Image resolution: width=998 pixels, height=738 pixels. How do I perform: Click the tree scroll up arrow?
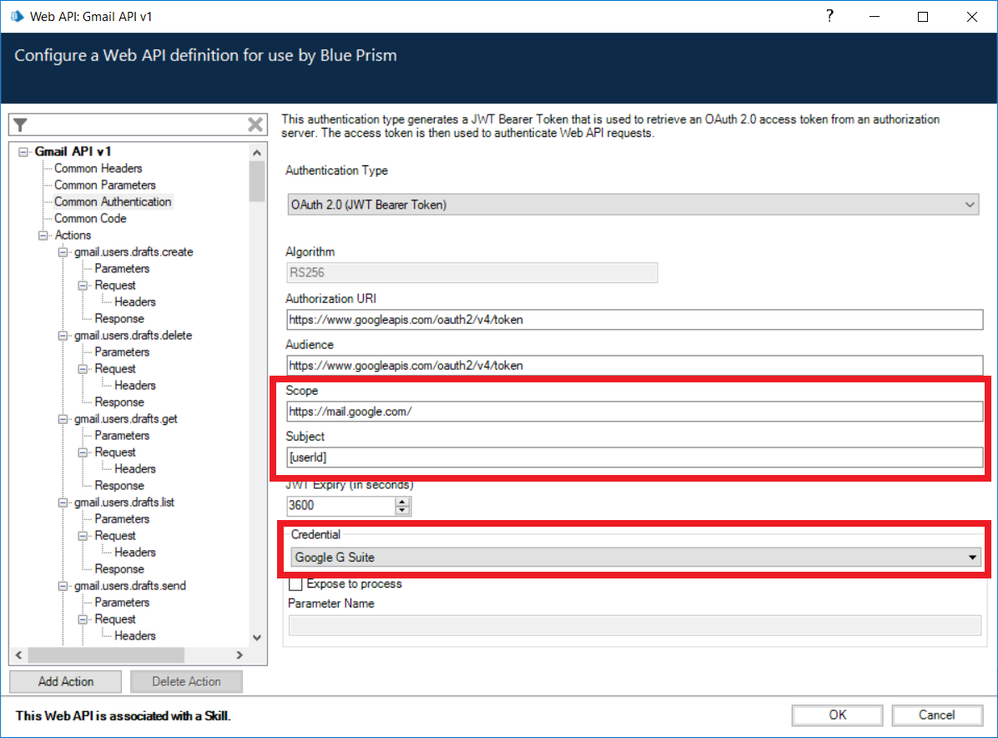pyautogui.click(x=257, y=153)
